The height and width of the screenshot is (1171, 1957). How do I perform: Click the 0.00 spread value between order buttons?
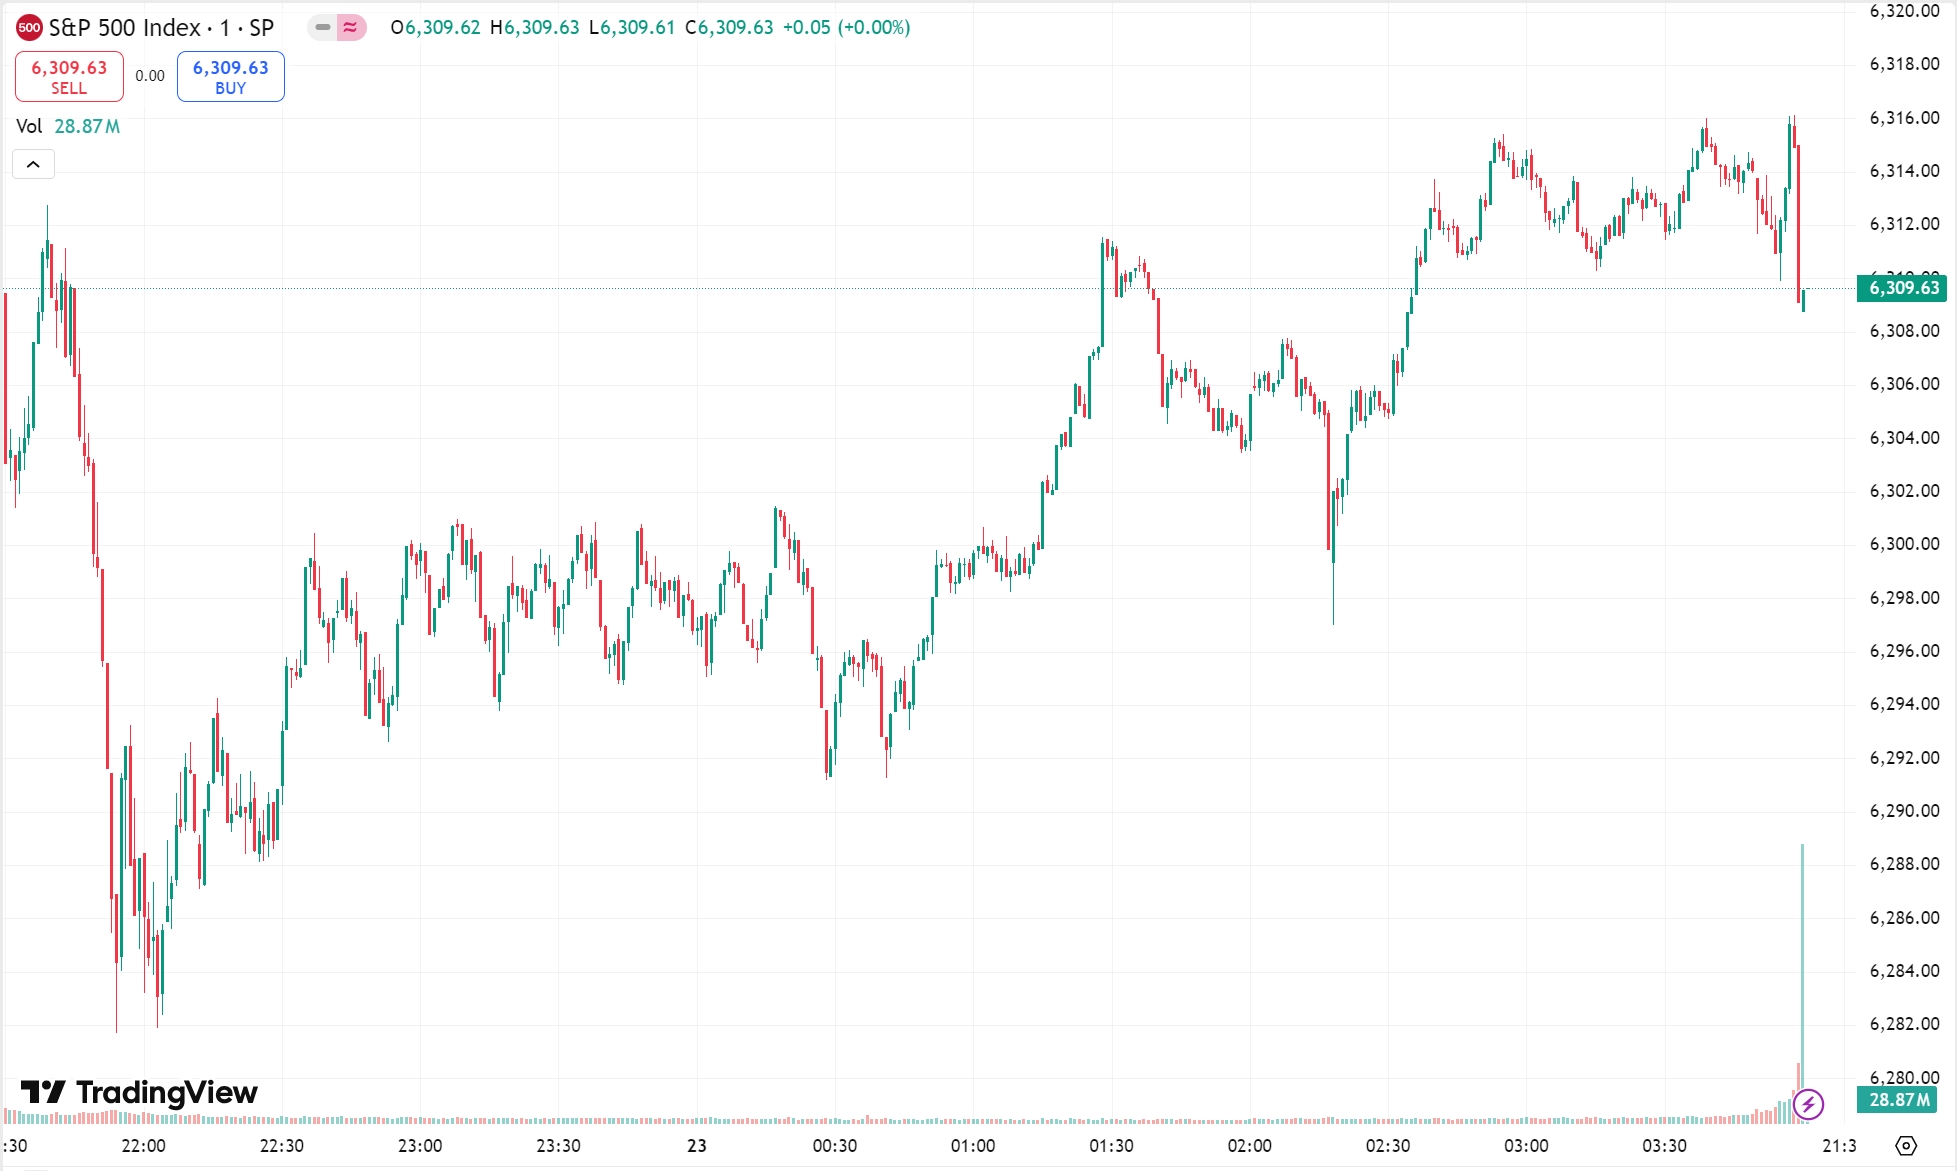point(148,75)
